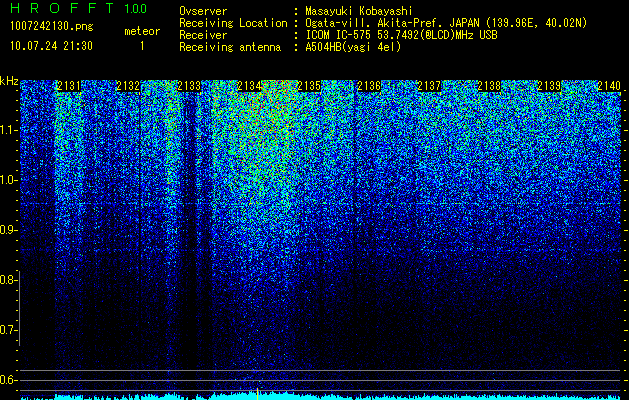Screen dimensions: 629x400
Task: Click the A504HB(yagi 4el) antenna text
Action: (353, 47)
